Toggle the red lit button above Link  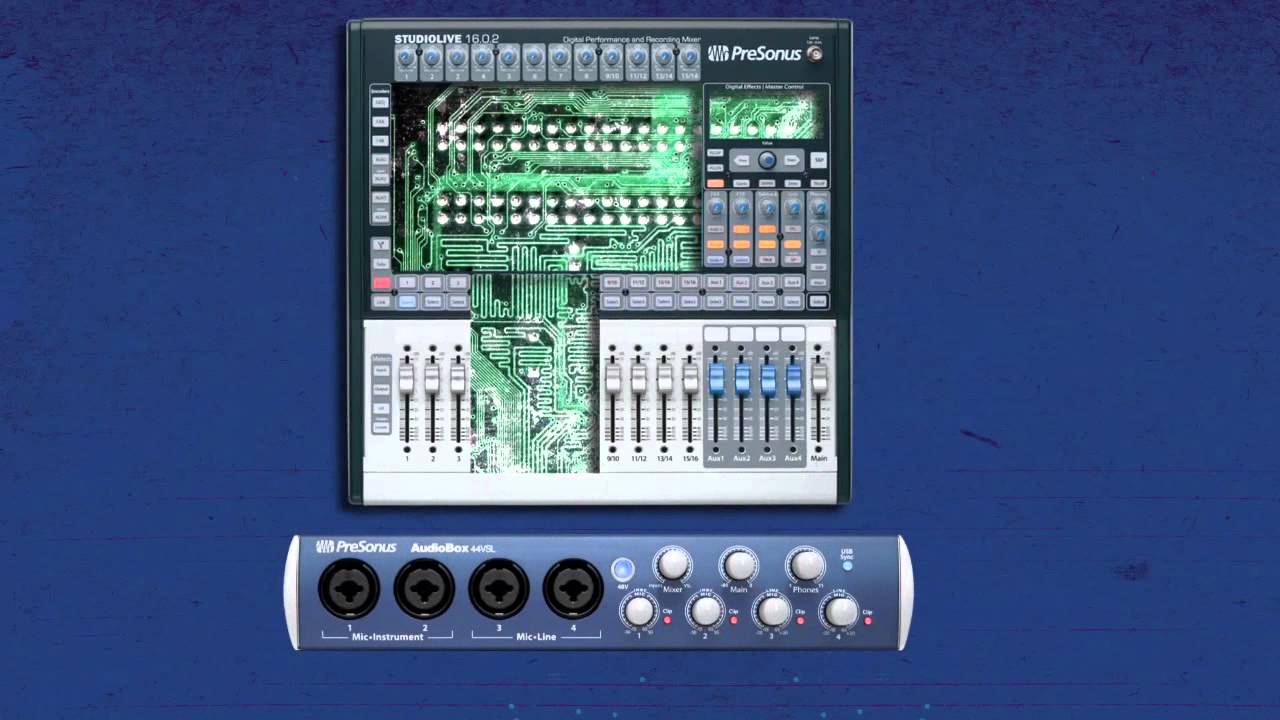381,283
